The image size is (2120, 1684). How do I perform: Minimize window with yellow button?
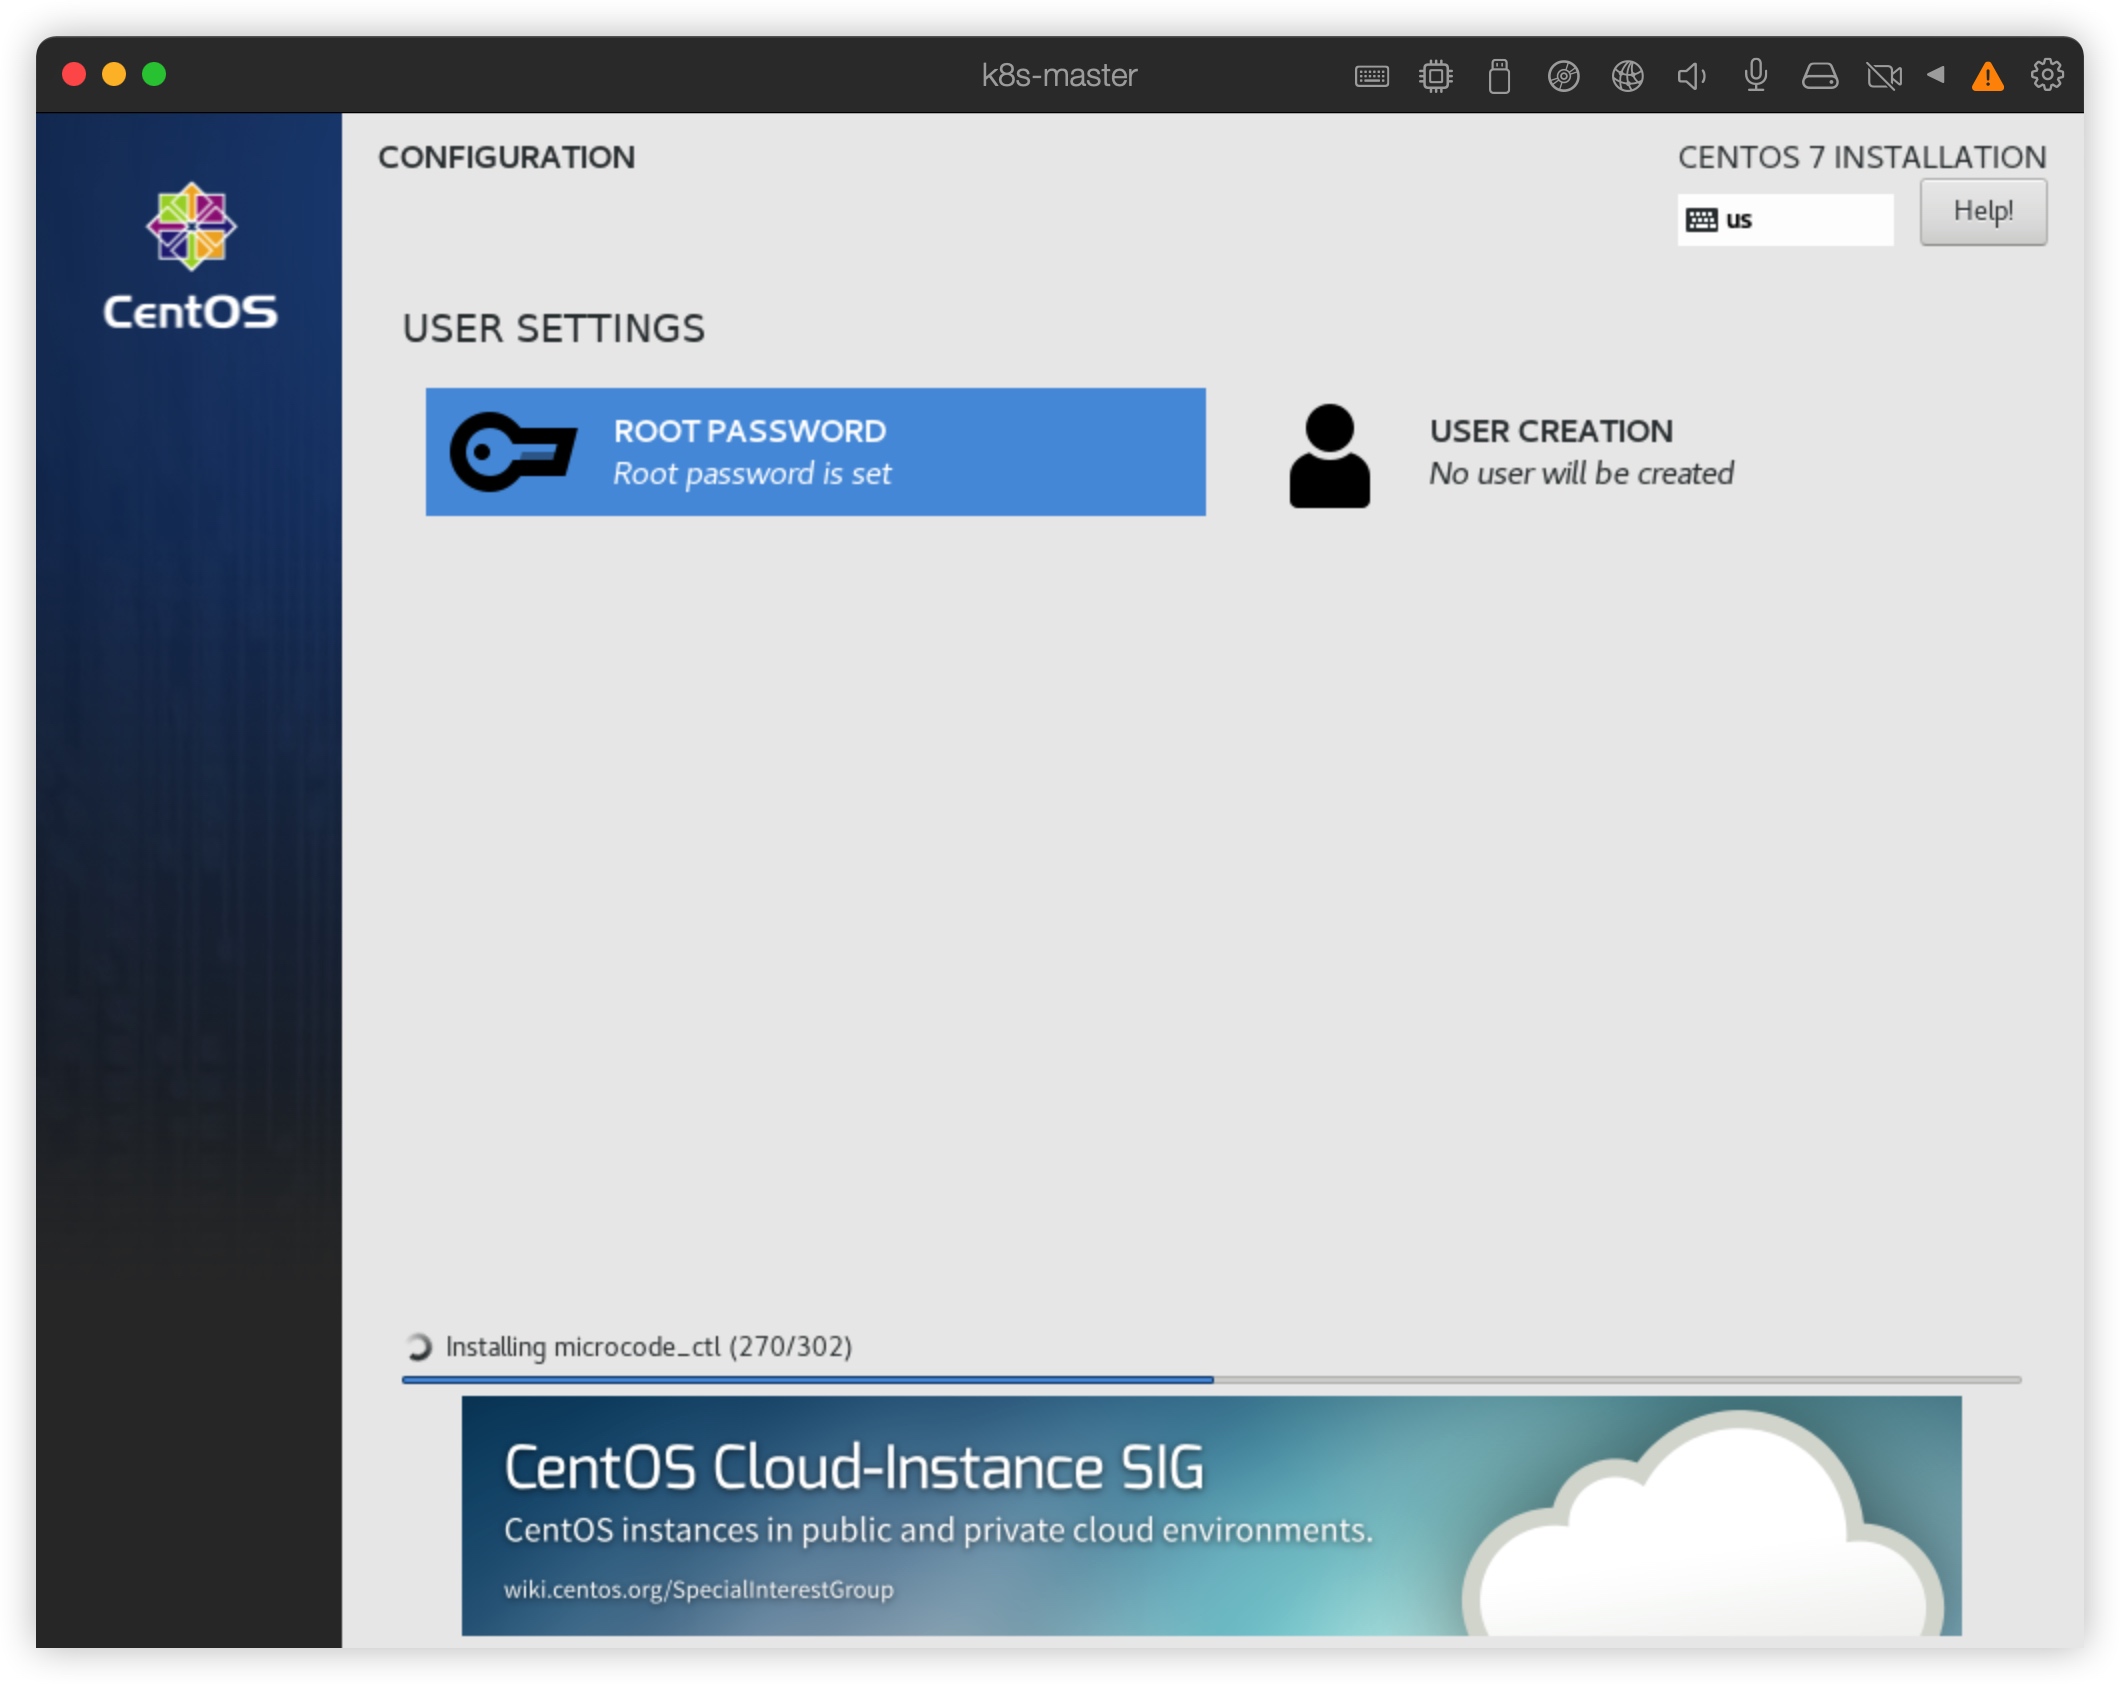pyautogui.click(x=114, y=74)
